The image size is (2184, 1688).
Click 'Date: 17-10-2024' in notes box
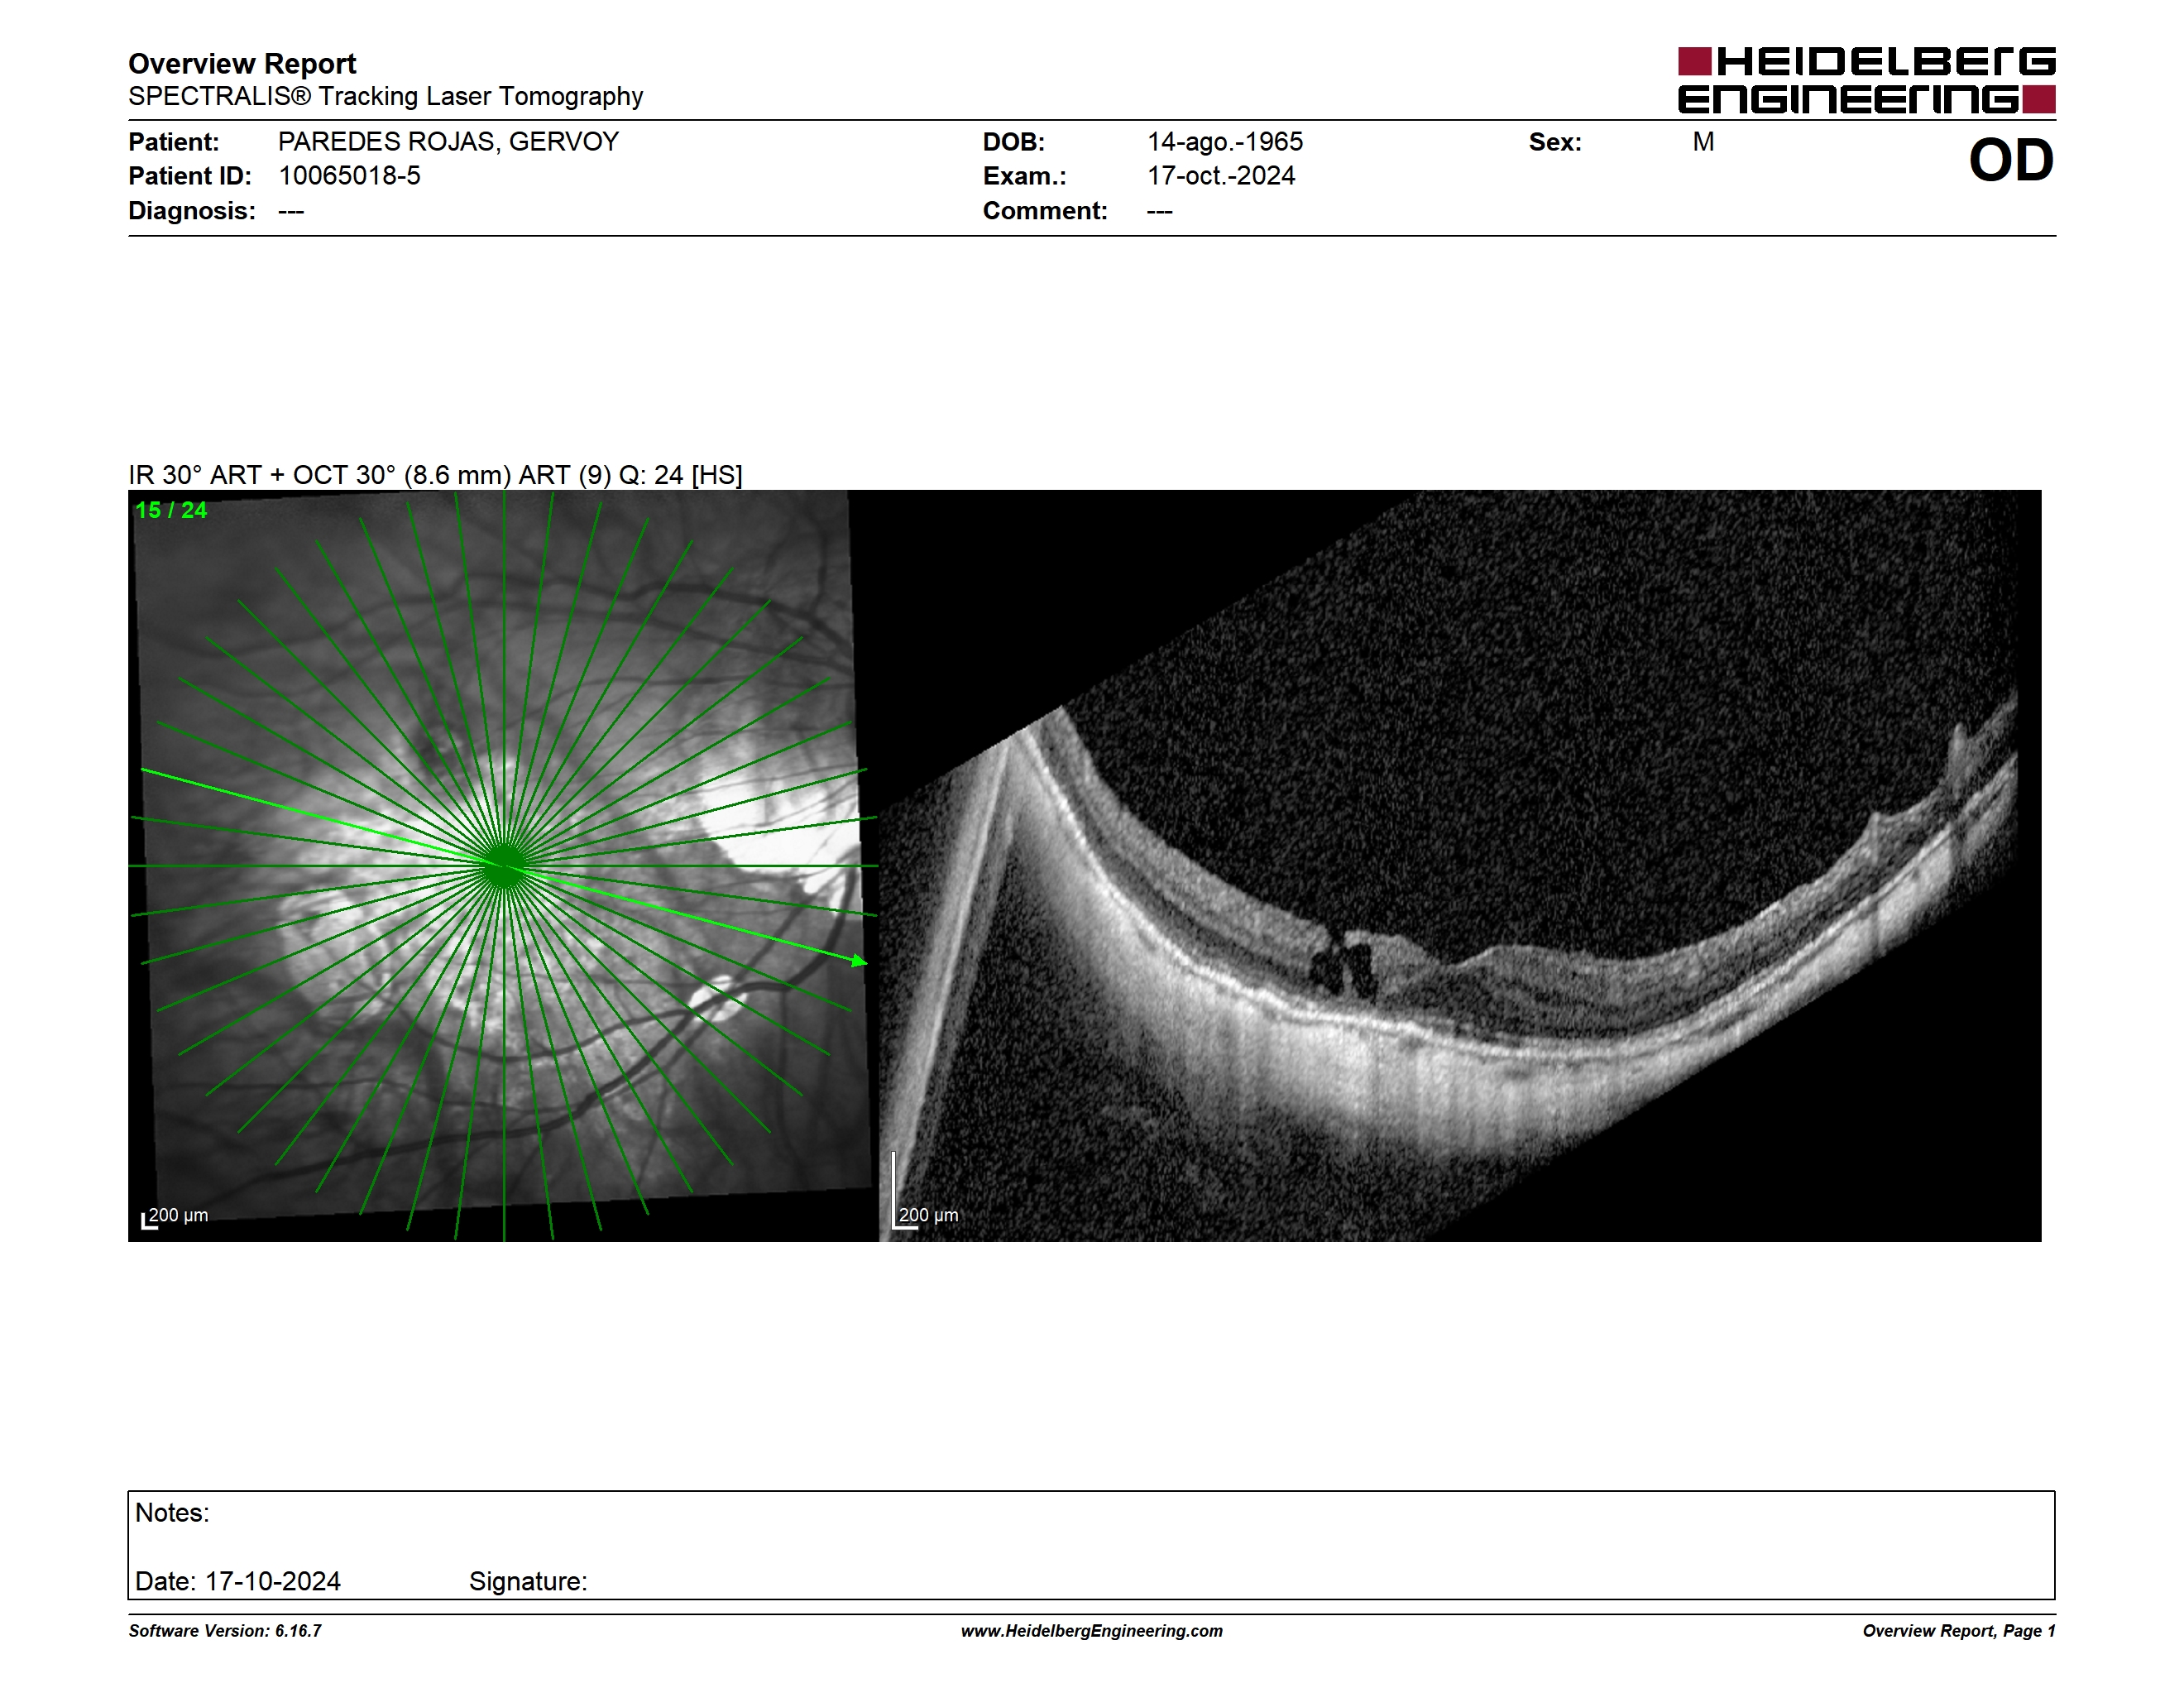(238, 1581)
